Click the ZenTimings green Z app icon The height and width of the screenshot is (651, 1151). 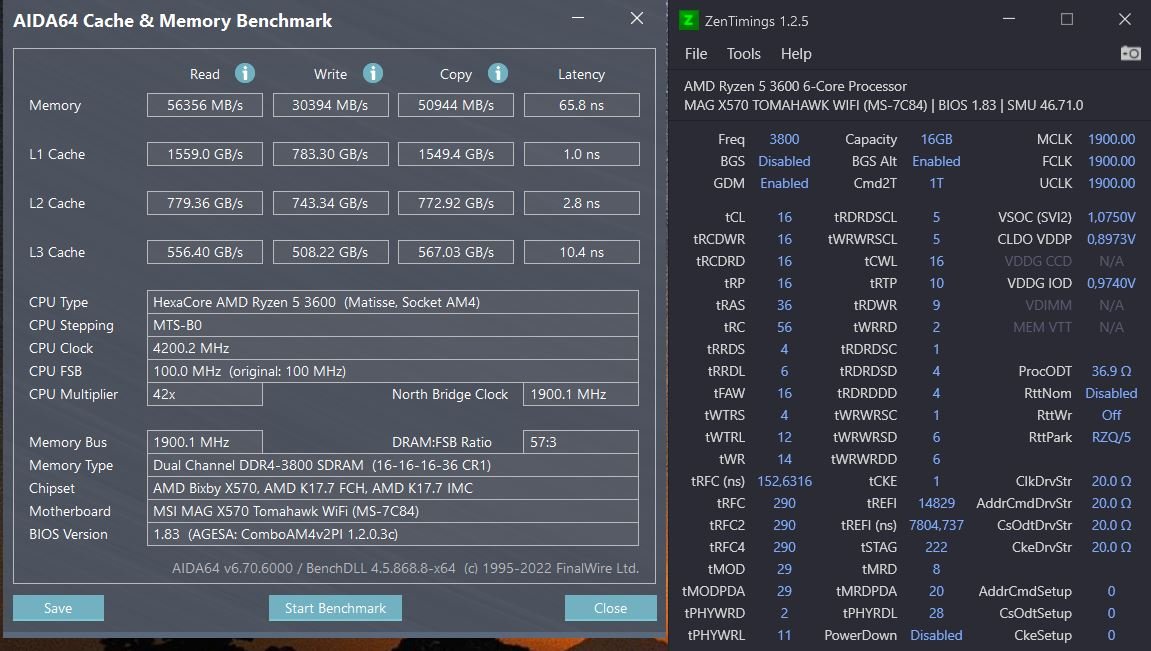[x=688, y=21]
